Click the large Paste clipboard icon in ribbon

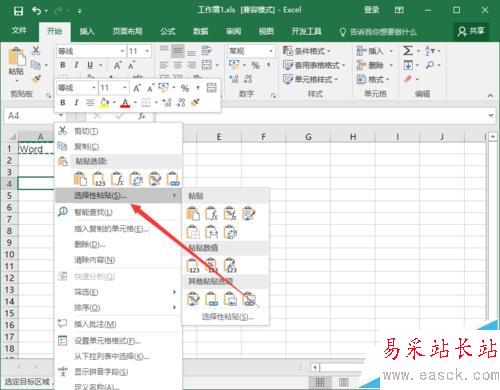[16, 57]
